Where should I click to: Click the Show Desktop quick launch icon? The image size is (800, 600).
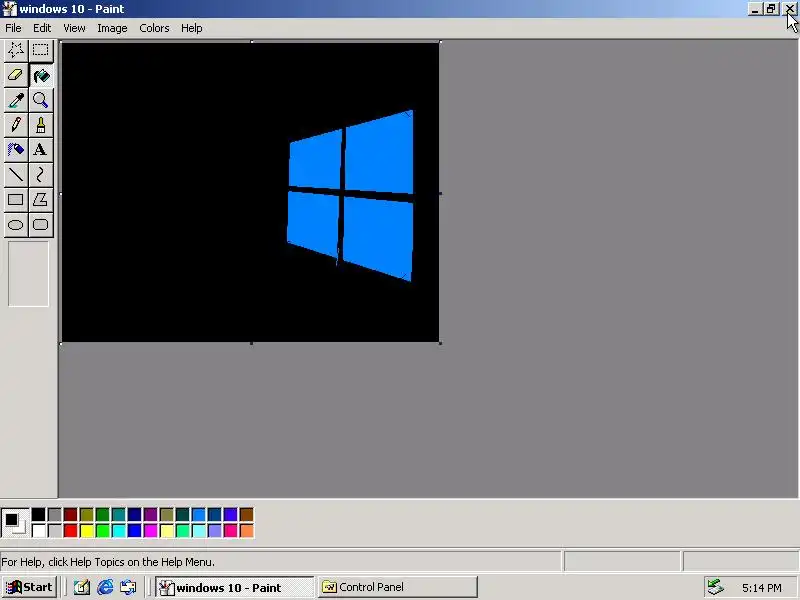(82, 588)
